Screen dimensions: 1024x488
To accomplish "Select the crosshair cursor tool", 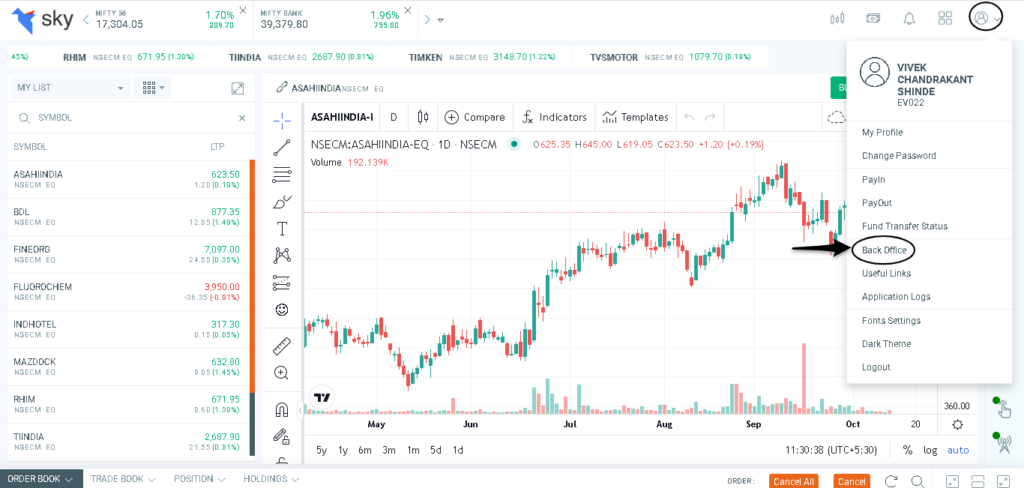I will pos(282,120).
